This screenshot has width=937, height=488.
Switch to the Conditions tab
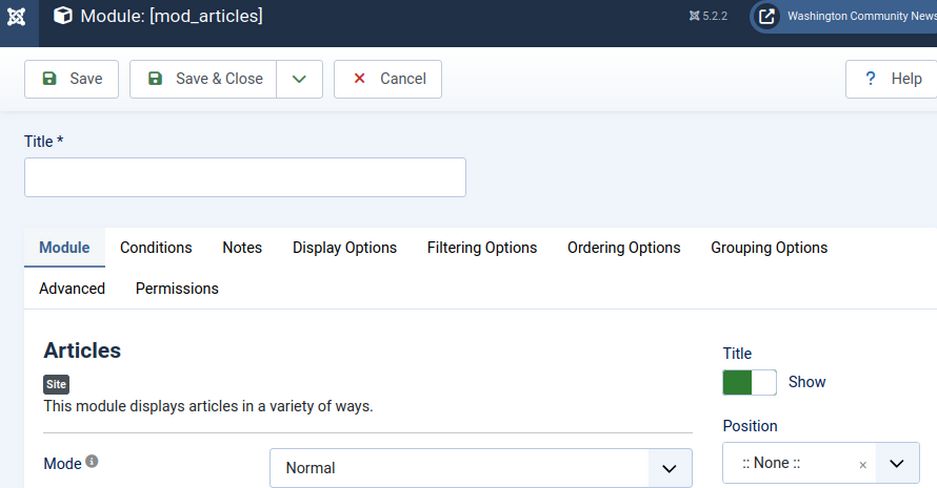[x=156, y=248]
